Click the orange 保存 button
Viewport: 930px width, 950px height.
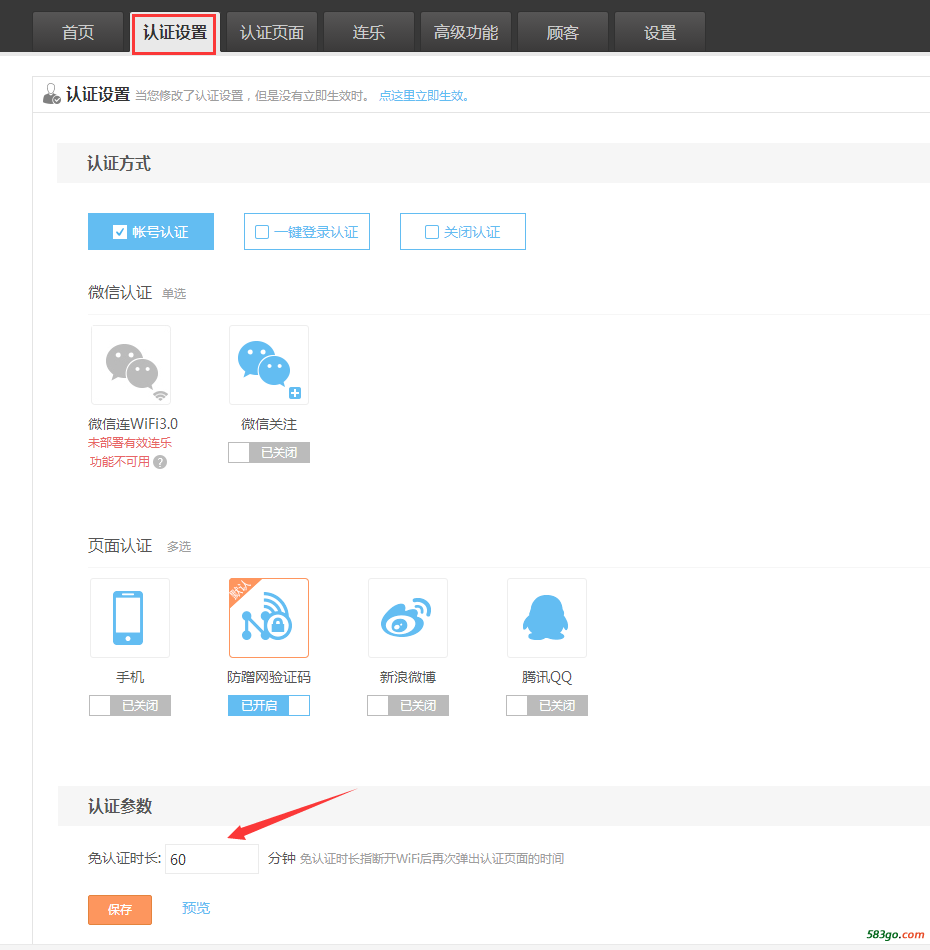[120, 910]
